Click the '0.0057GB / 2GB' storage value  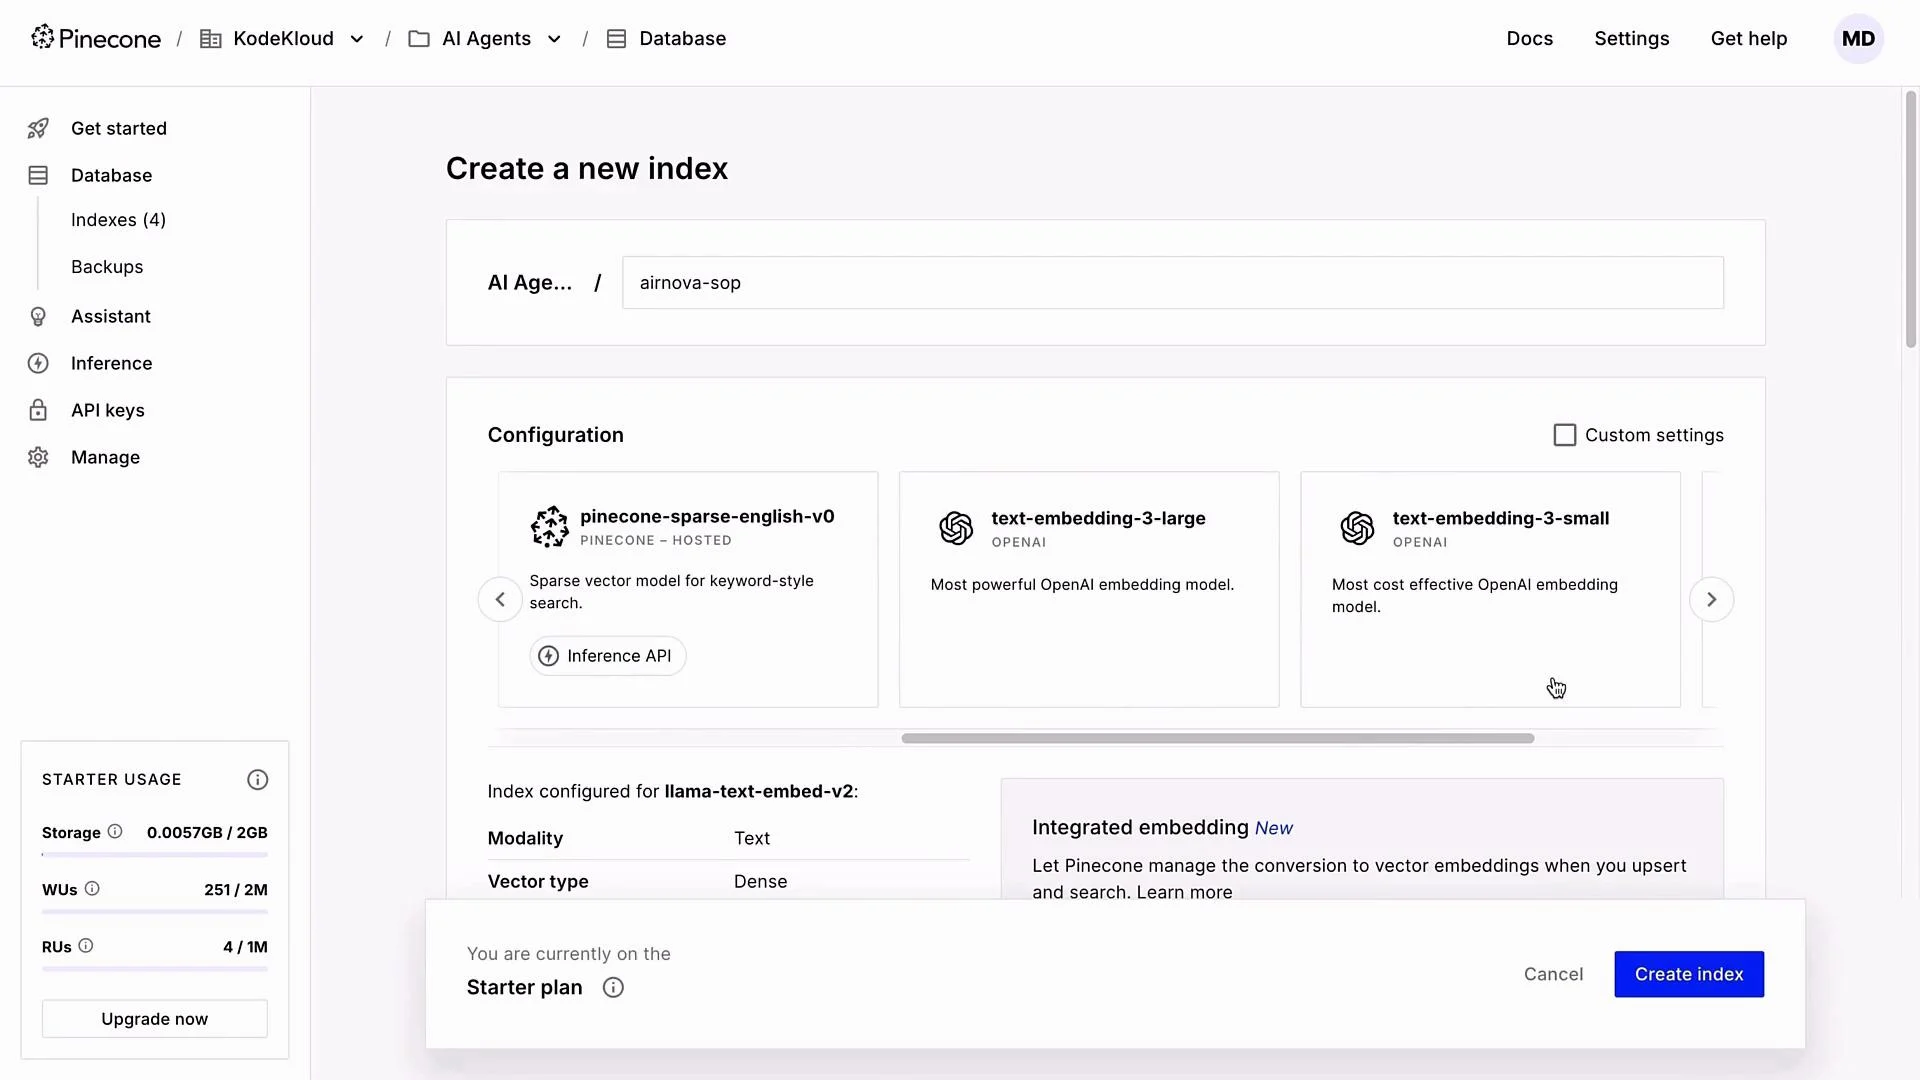click(207, 832)
